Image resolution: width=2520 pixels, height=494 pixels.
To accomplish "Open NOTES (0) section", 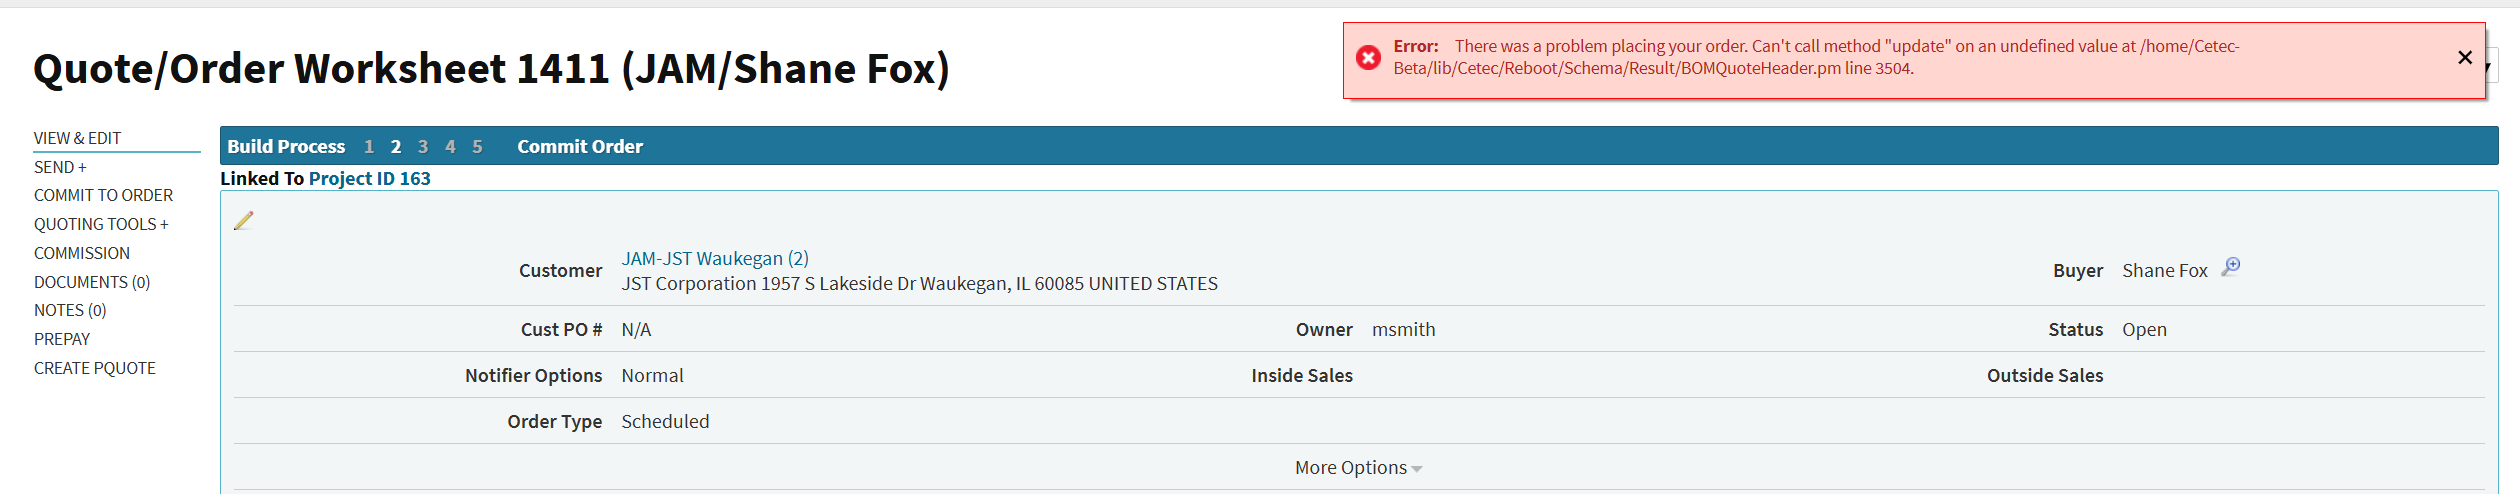I will click(x=70, y=310).
